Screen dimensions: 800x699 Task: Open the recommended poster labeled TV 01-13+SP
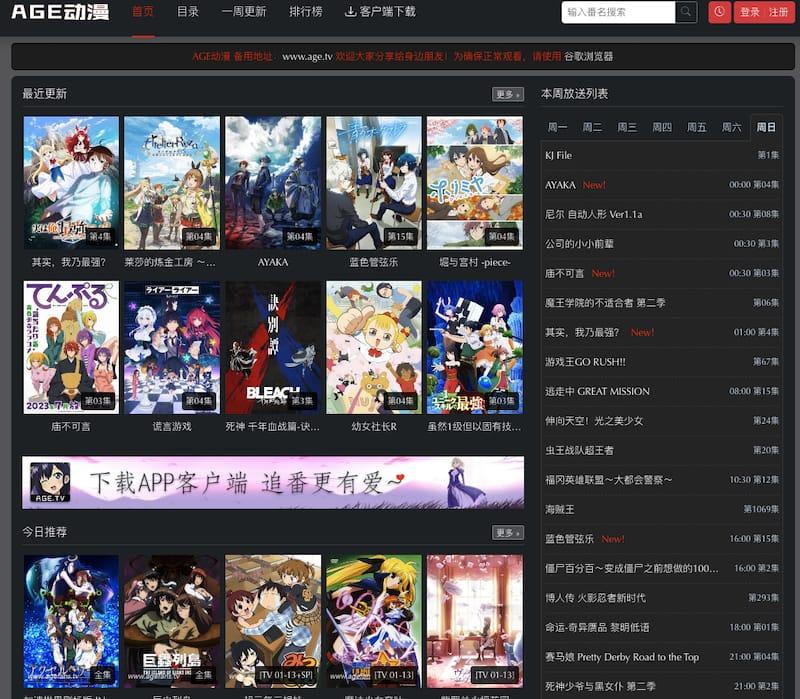(273, 621)
